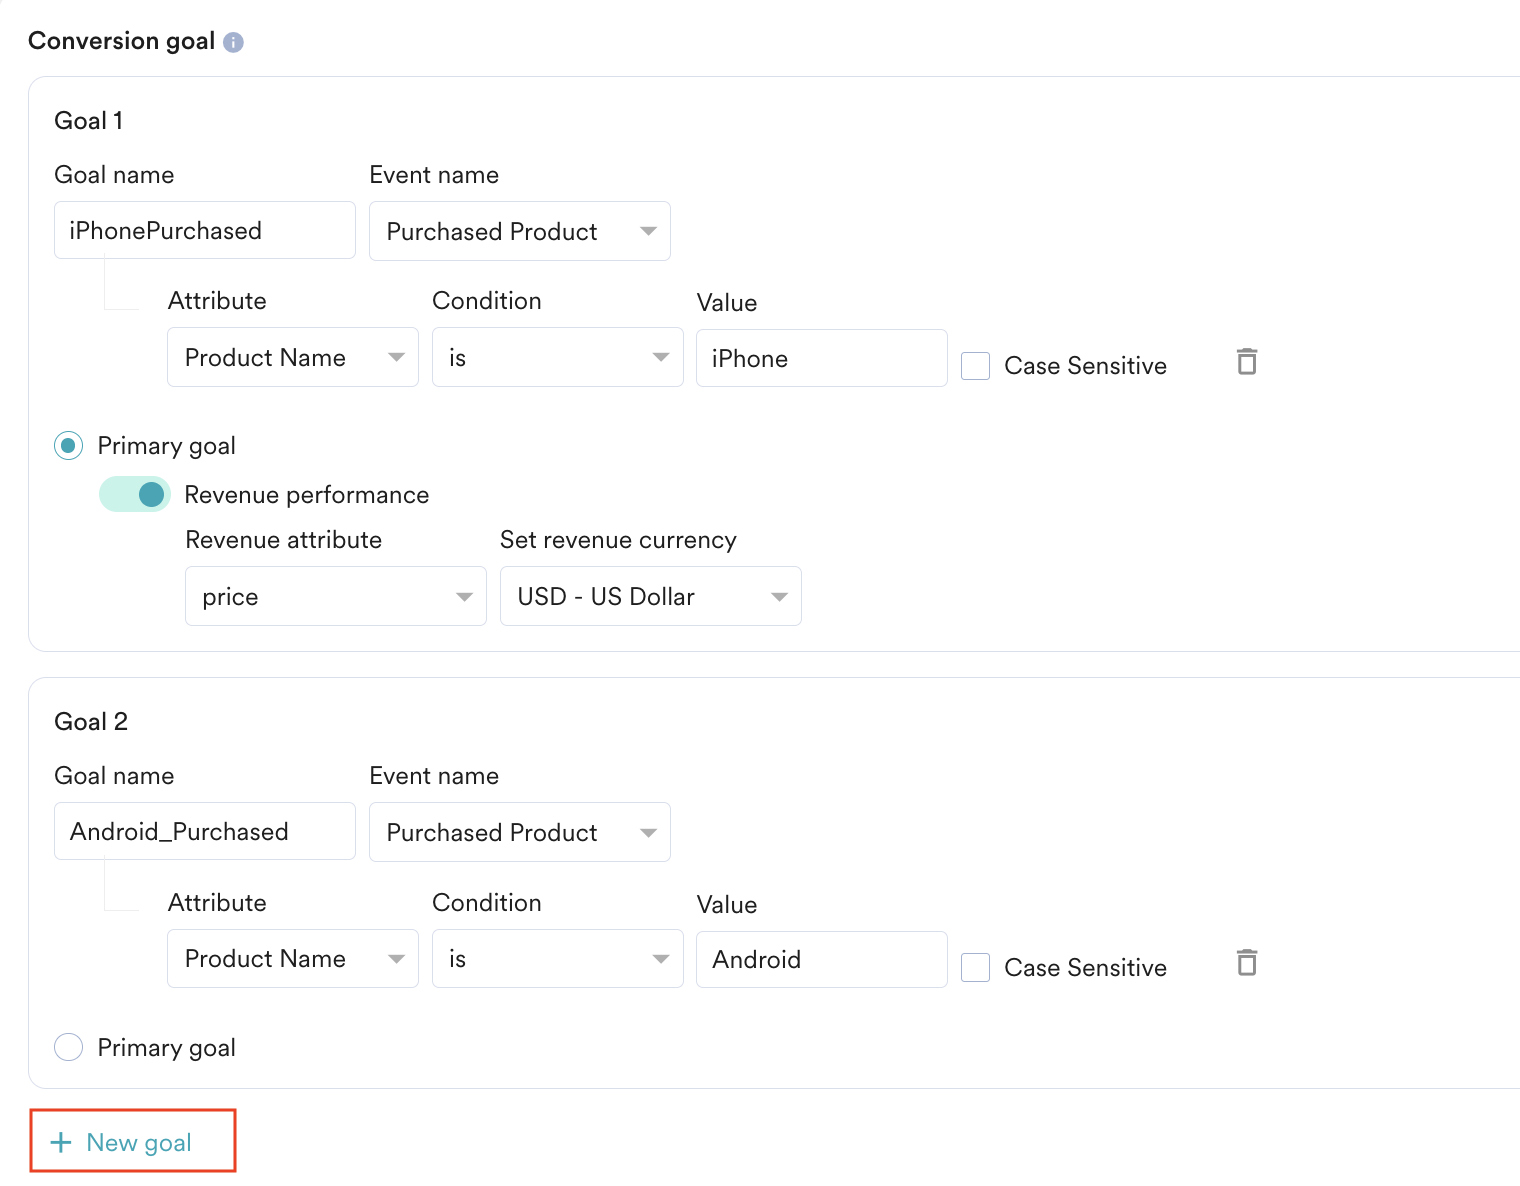Click the Android_Purchased goal name field
The height and width of the screenshot is (1186, 1520).
tap(204, 831)
